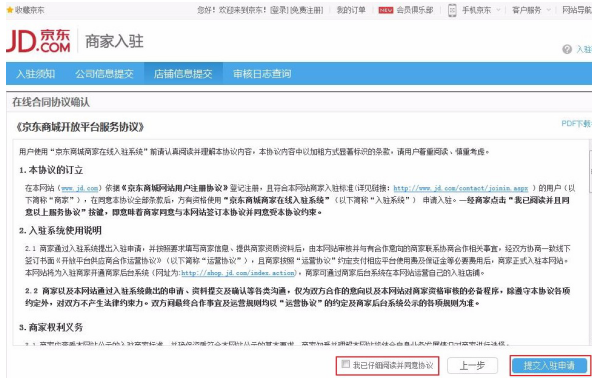This screenshot has width=592, height=386.
Task: Click the 在线合同协议确认 heading
Action: pyautogui.click(x=51, y=102)
